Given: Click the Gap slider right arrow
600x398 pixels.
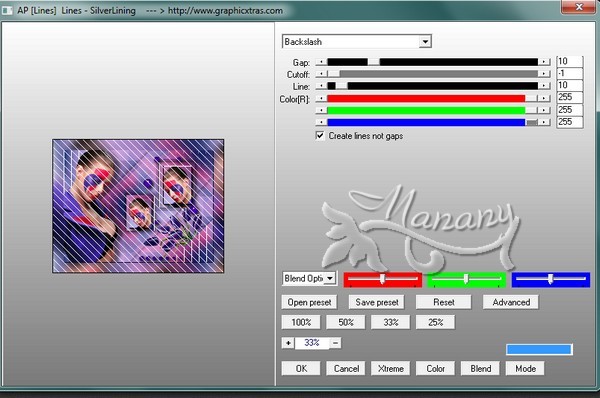Looking at the screenshot, I should pyautogui.click(x=544, y=62).
